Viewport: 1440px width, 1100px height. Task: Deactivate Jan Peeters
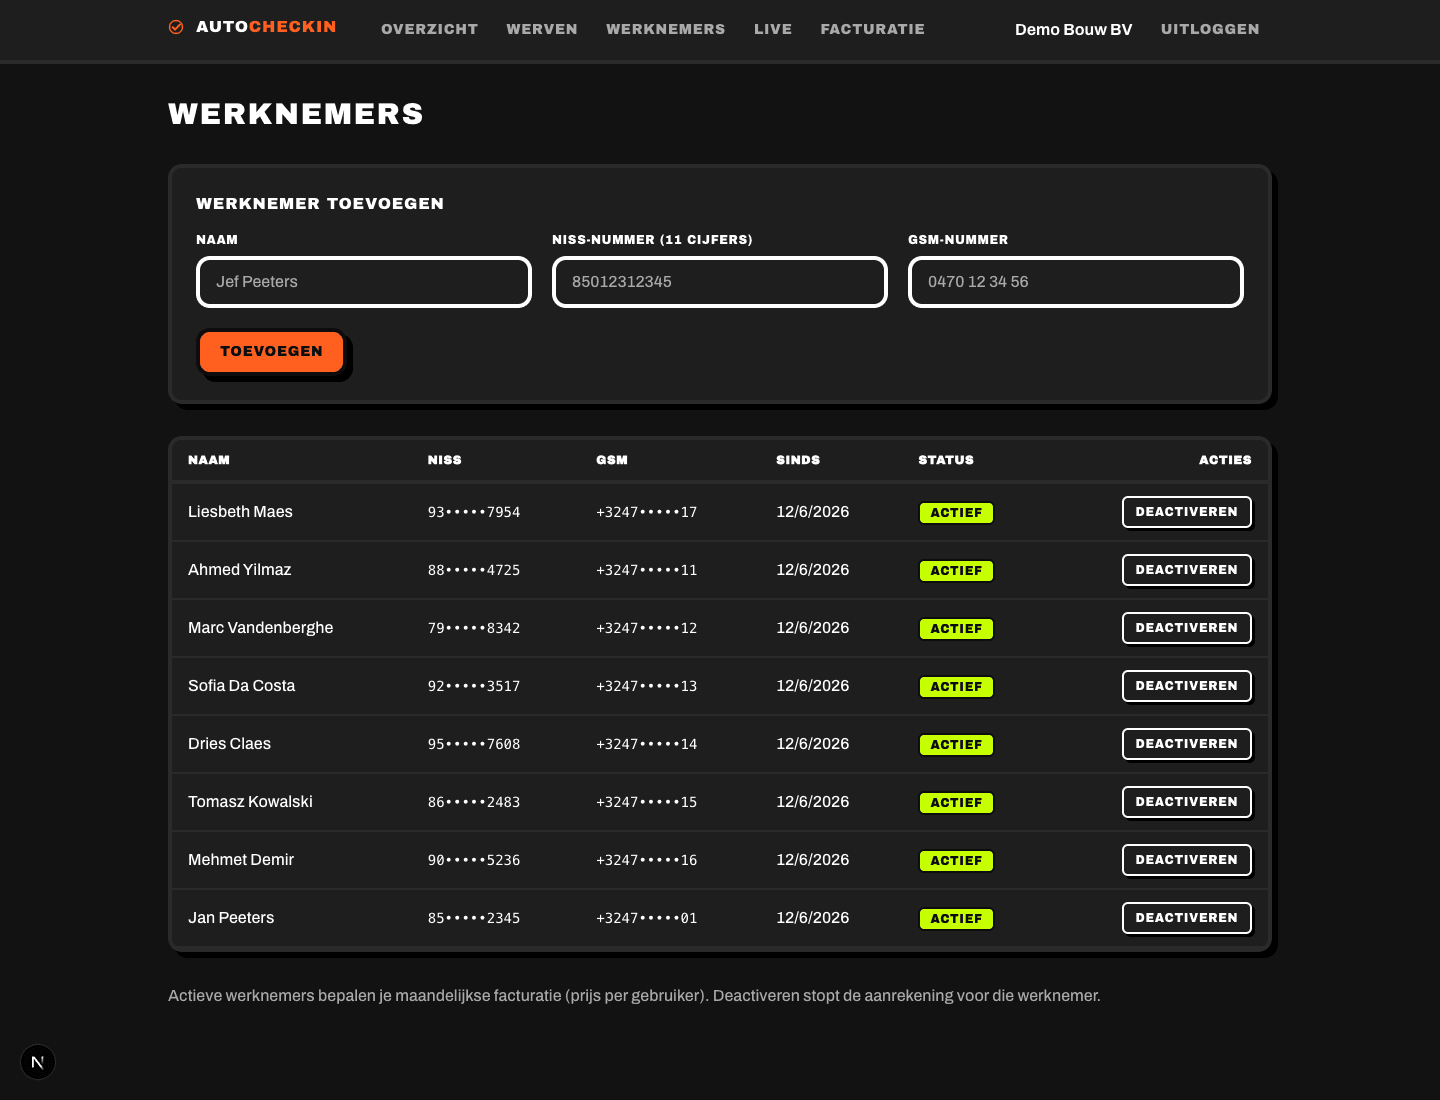click(1187, 918)
